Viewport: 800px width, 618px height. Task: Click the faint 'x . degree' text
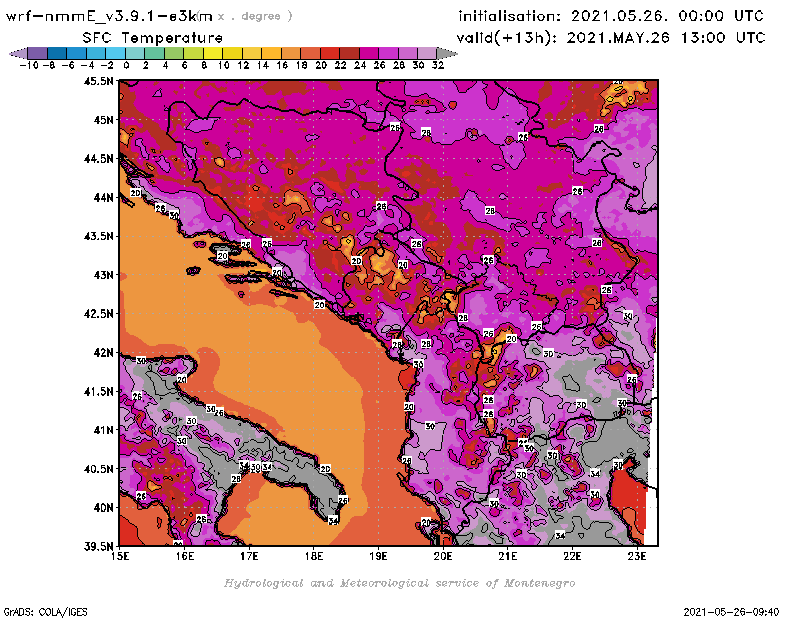click(254, 16)
